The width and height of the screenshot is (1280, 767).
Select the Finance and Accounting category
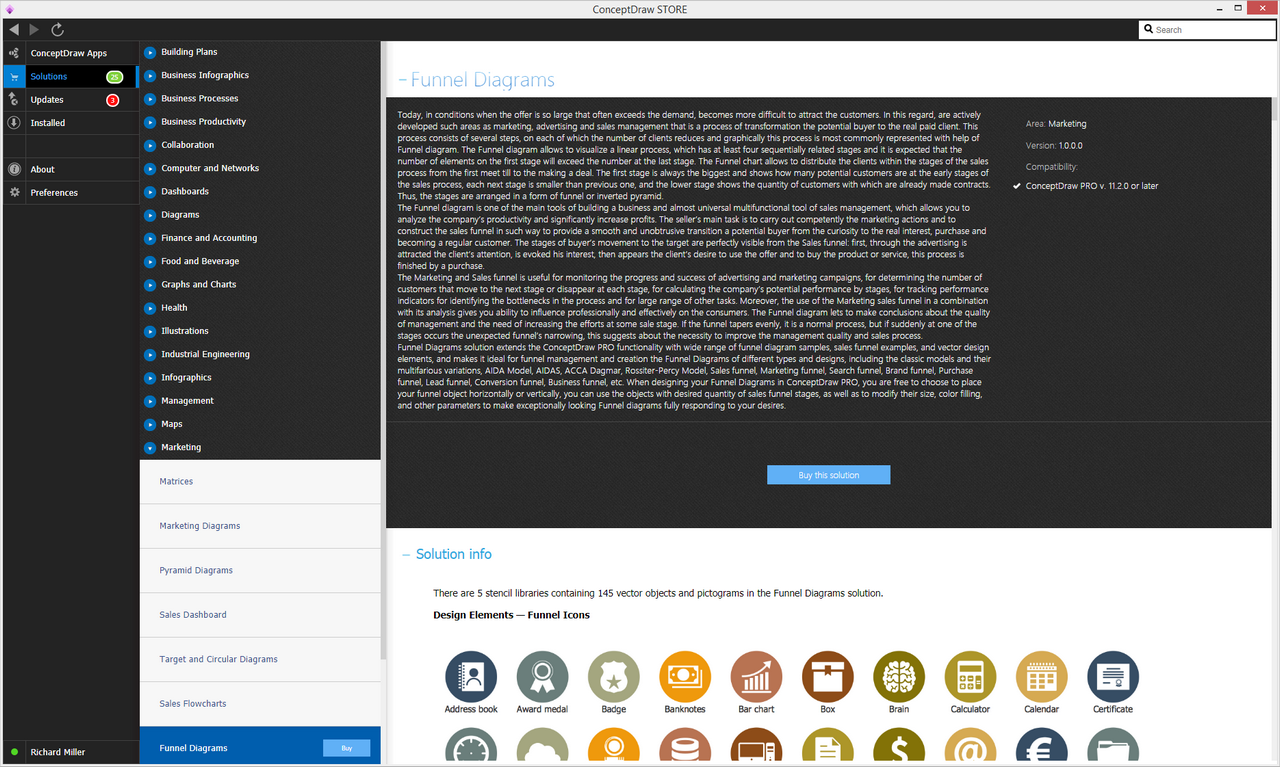coord(209,238)
